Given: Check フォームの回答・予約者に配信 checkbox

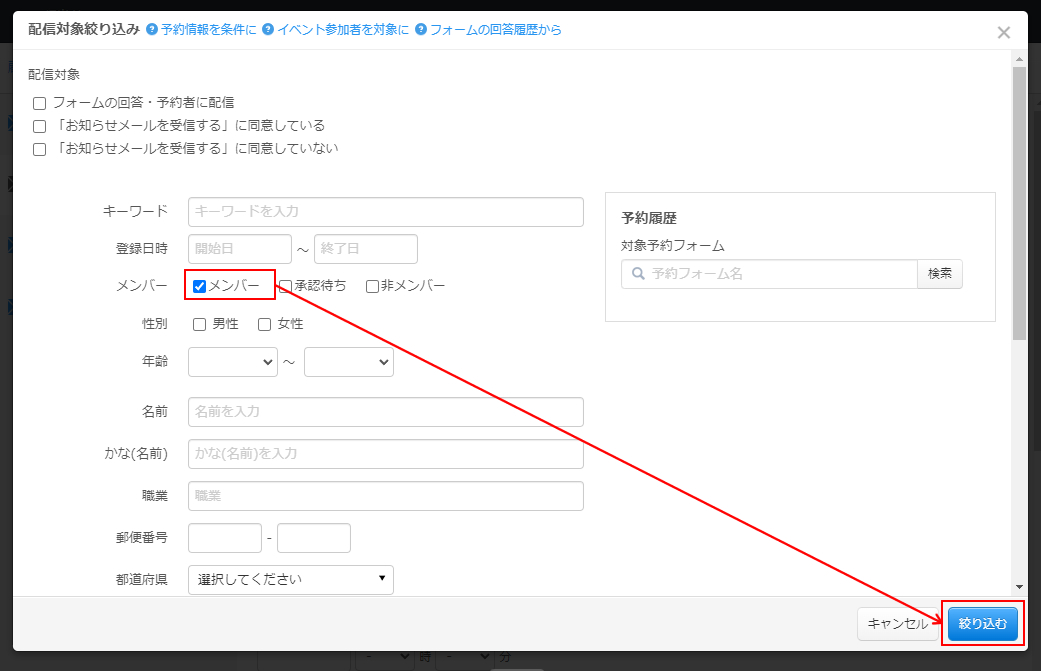Looking at the screenshot, I should click(x=40, y=103).
